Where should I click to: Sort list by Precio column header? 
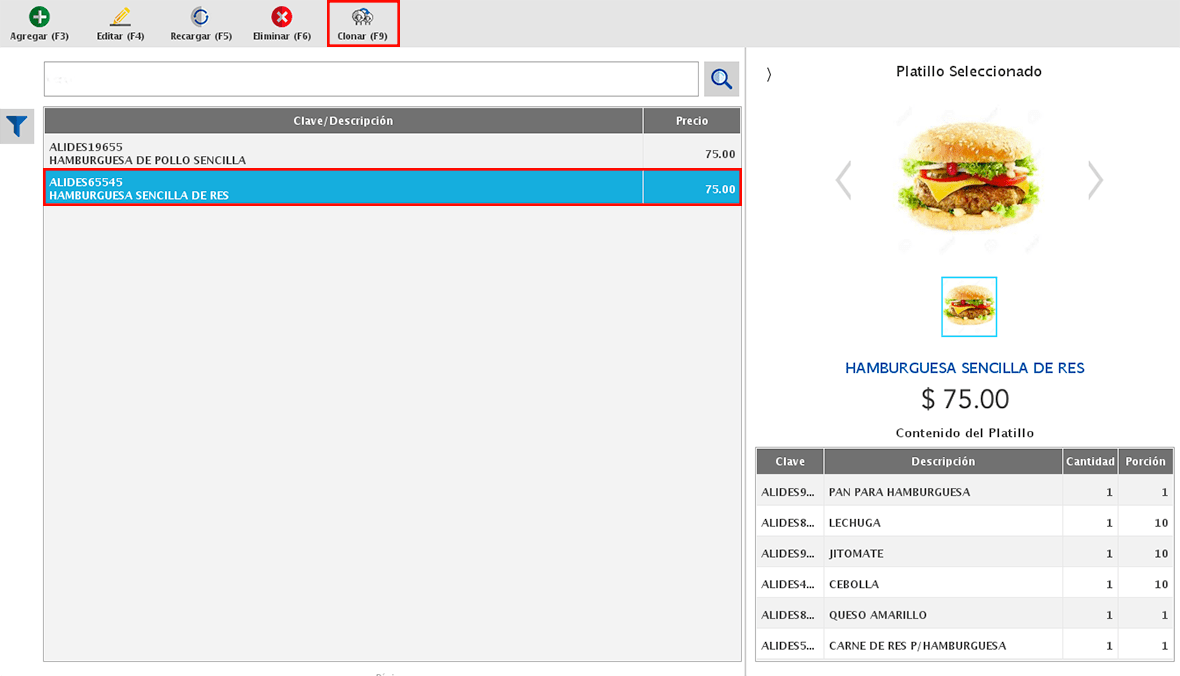pyautogui.click(x=691, y=121)
